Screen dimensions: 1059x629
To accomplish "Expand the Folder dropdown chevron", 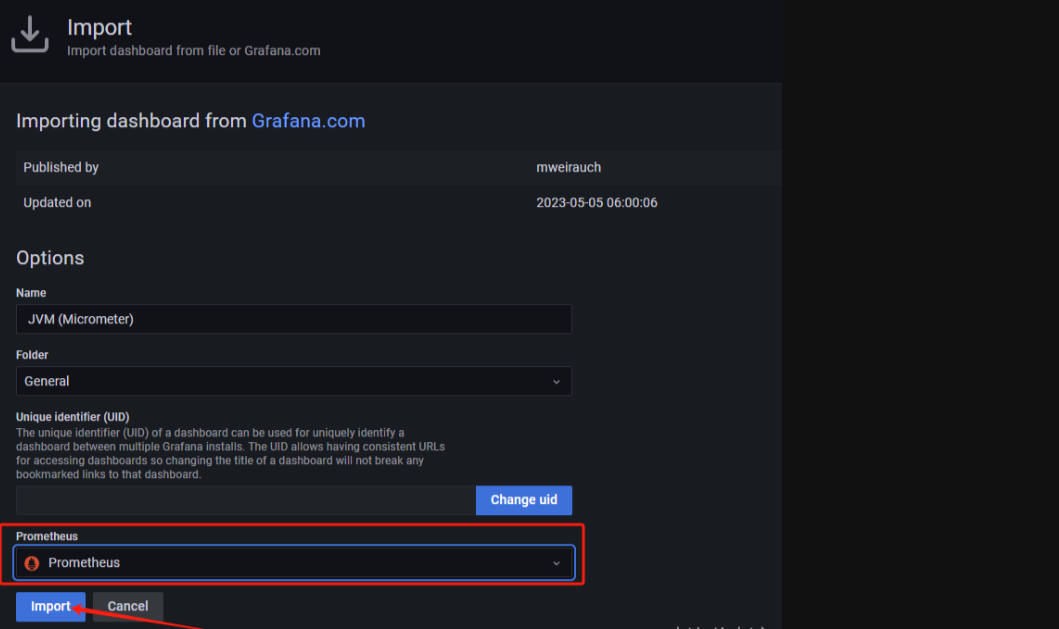I will pyautogui.click(x=557, y=382).
